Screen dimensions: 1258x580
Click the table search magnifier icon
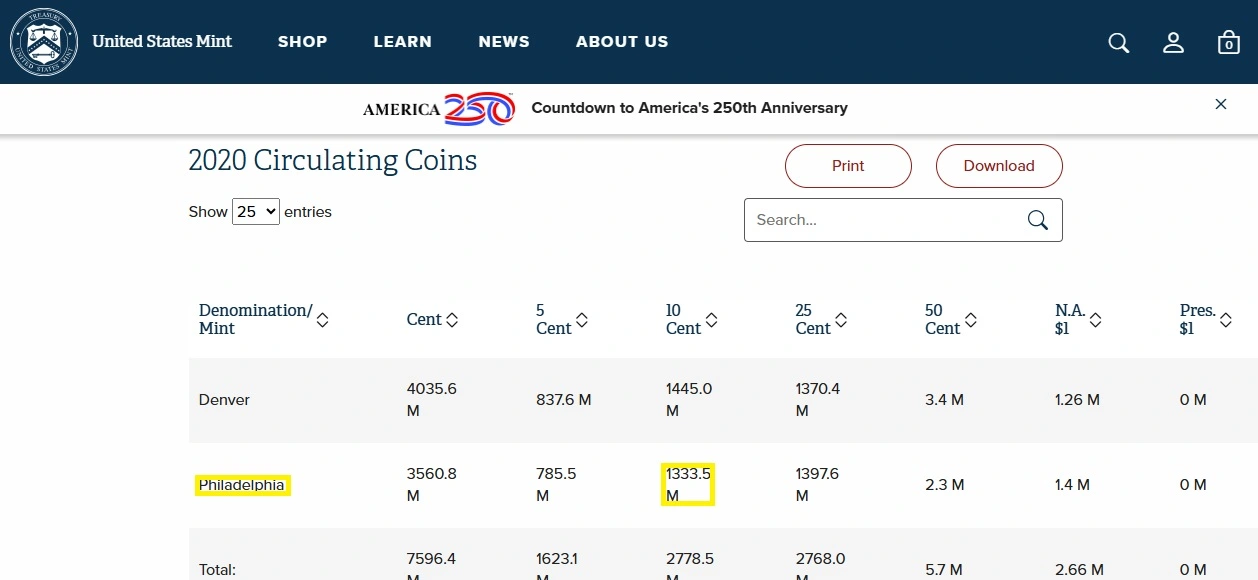pyautogui.click(x=1038, y=220)
